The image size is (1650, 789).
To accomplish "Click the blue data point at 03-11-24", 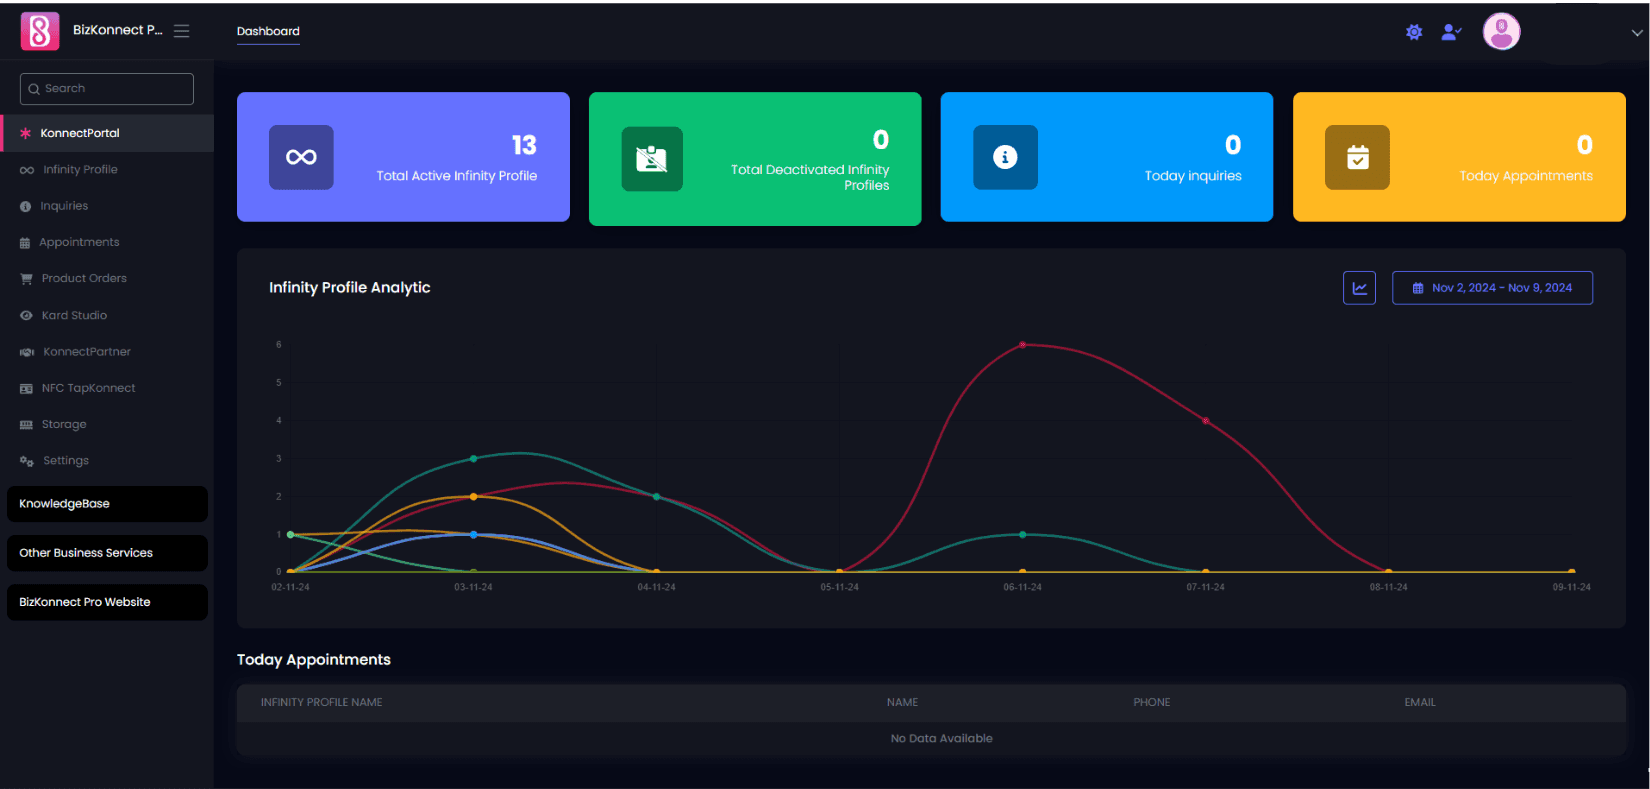I will (474, 535).
